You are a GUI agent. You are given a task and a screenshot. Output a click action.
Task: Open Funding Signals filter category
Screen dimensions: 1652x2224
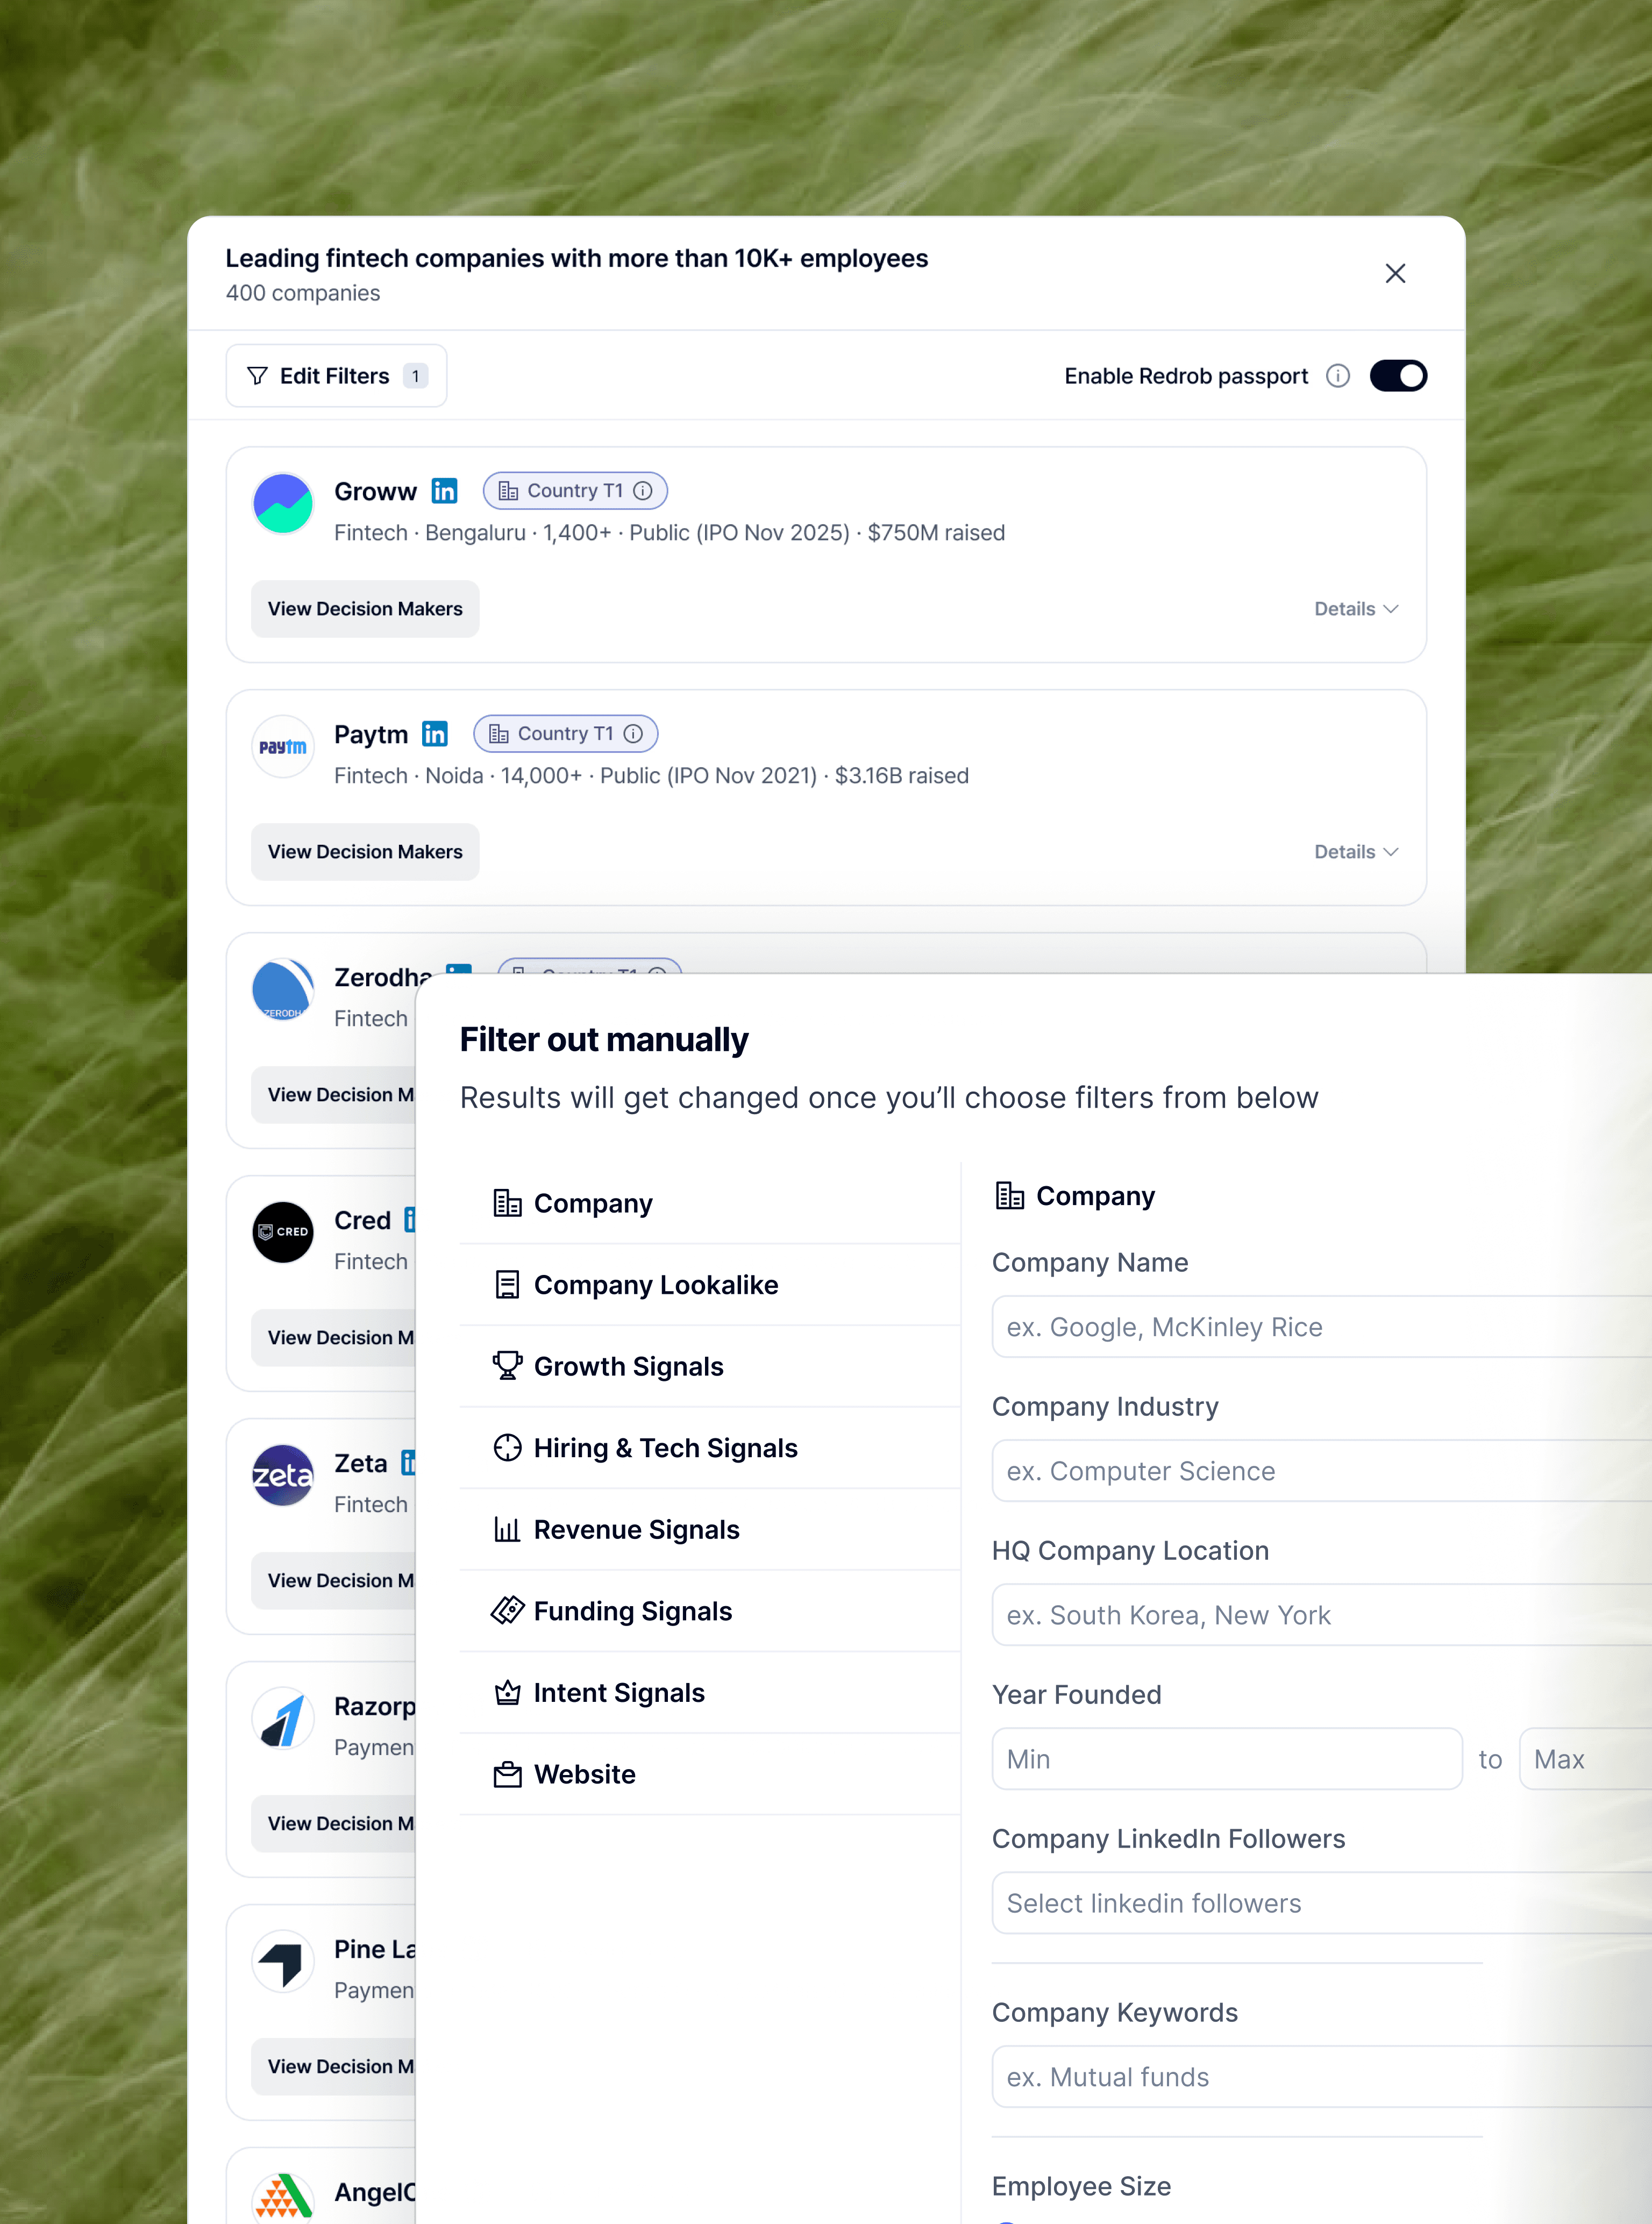(x=632, y=1611)
